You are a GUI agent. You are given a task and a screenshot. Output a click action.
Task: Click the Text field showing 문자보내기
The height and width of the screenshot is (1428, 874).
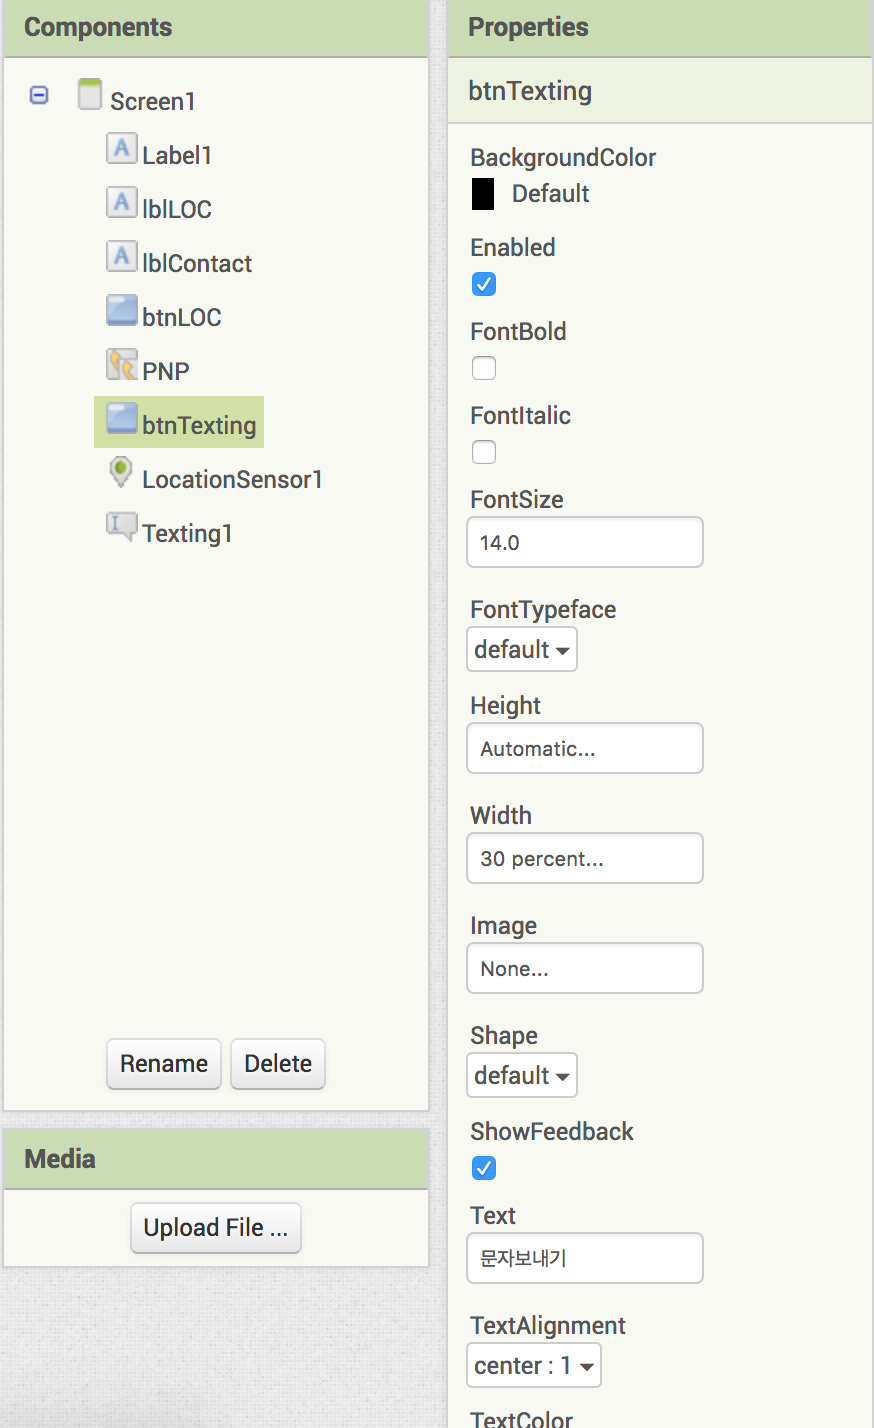point(585,1258)
